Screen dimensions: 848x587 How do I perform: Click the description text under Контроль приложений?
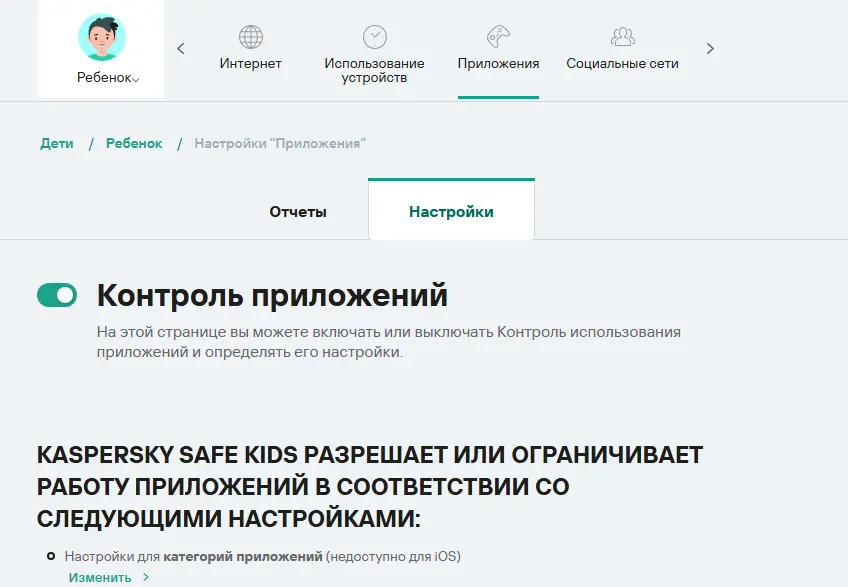tap(389, 342)
